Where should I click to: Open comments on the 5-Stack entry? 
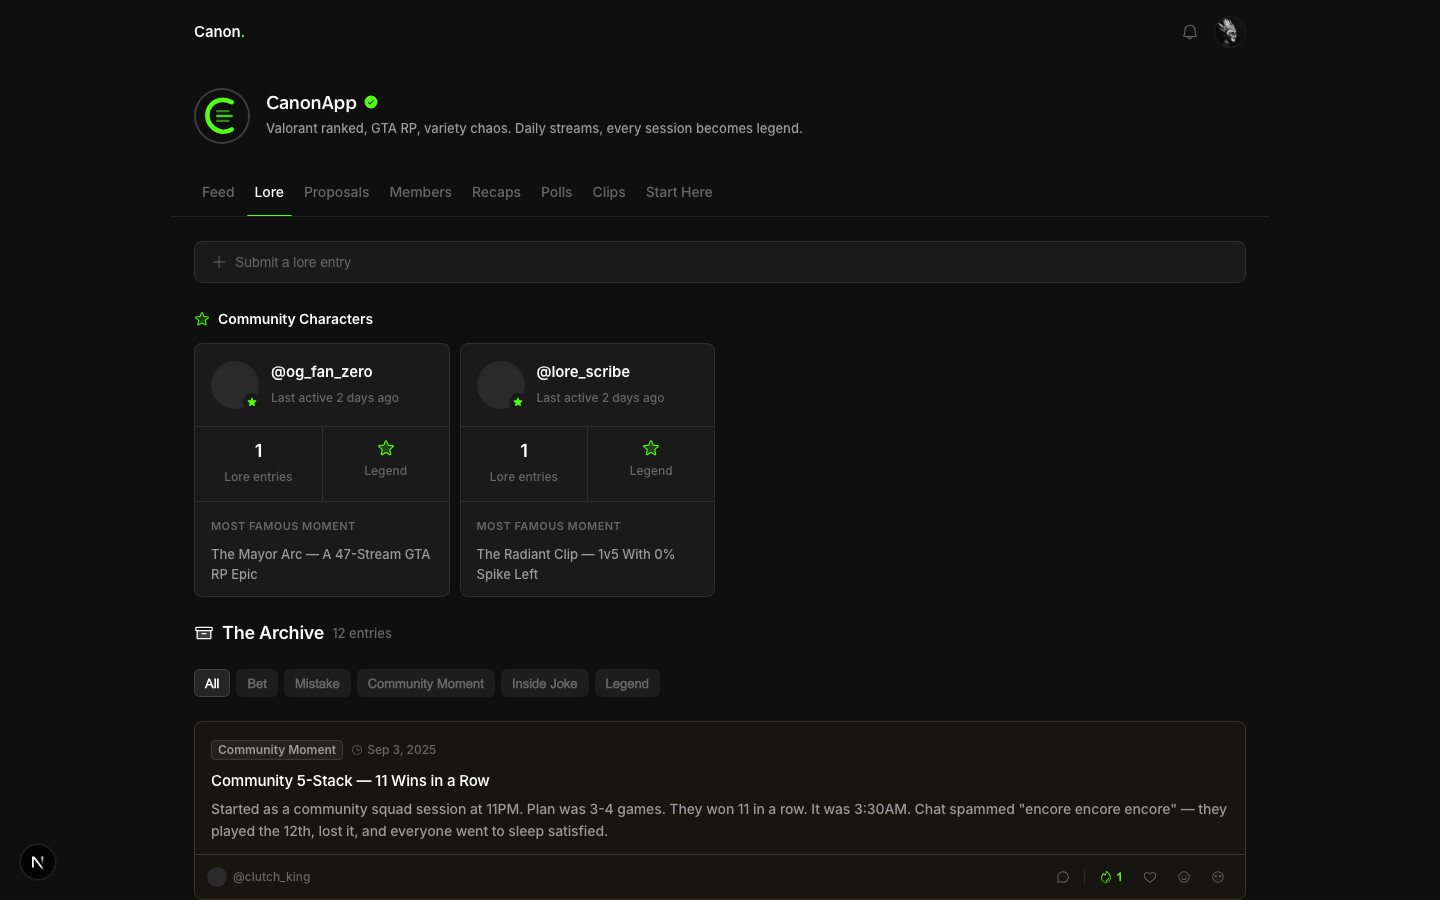tap(1063, 877)
